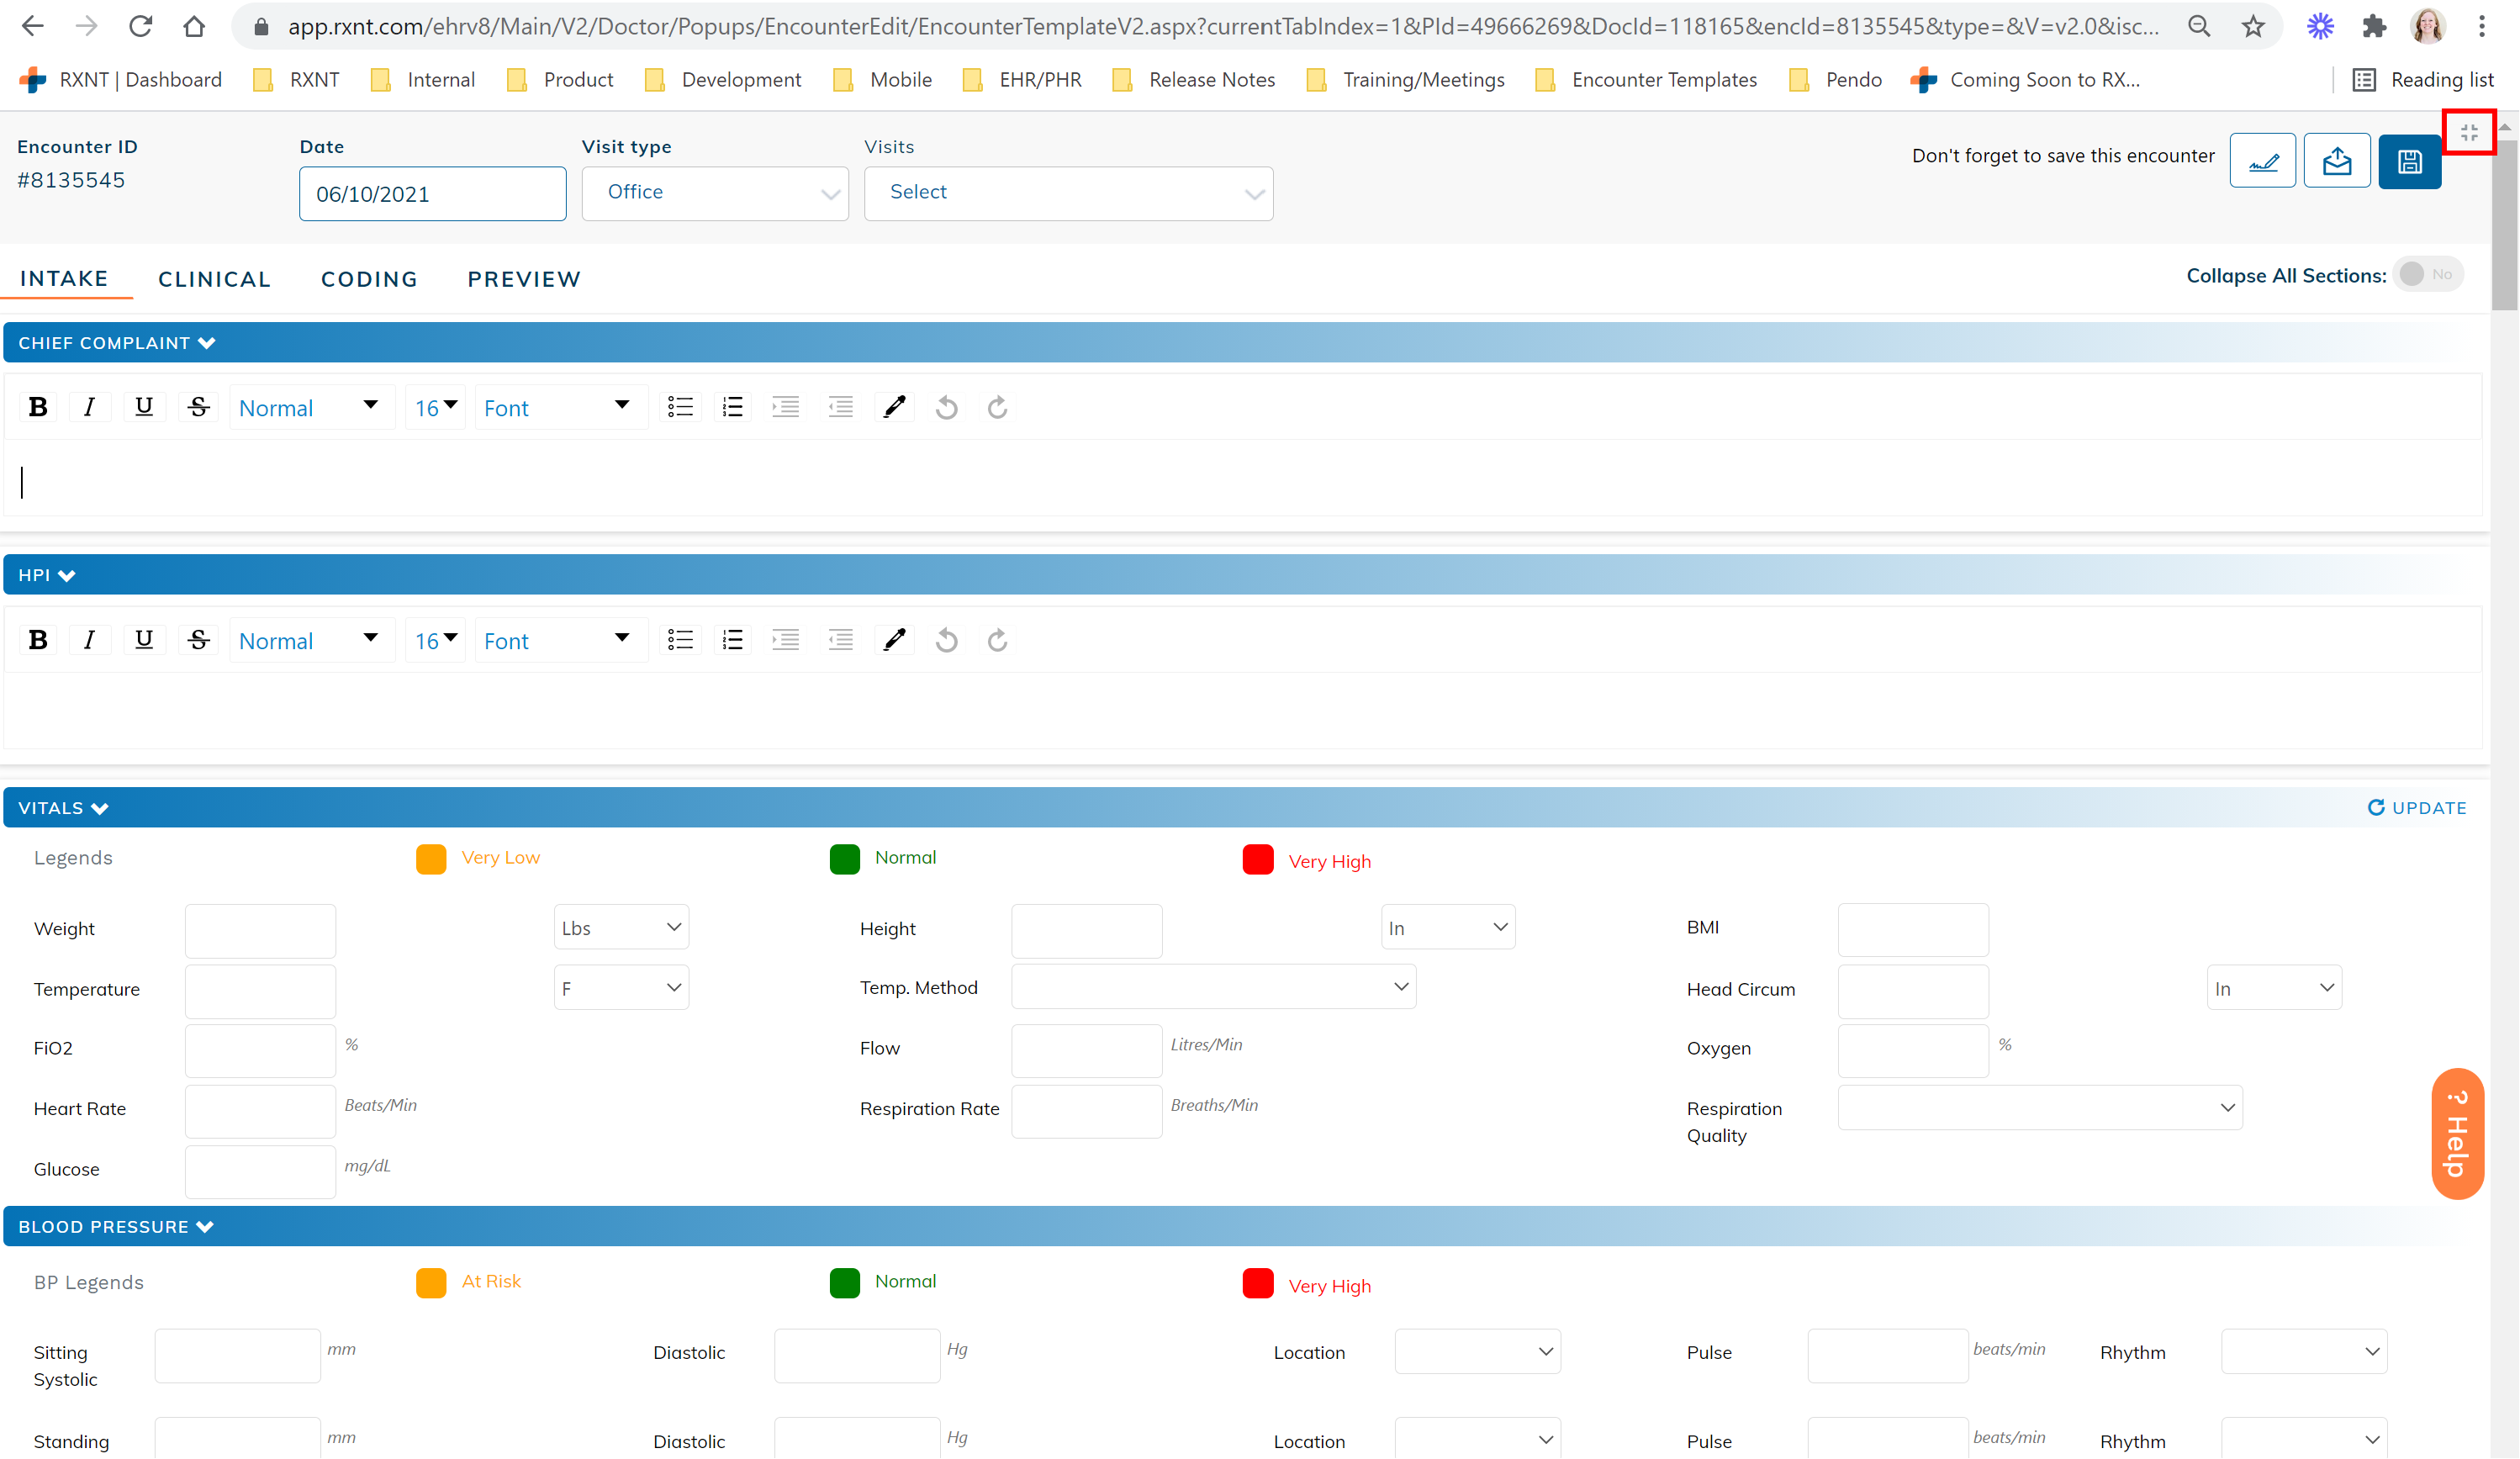Decrease indent in Chief Complaint editor

(x=841, y=407)
